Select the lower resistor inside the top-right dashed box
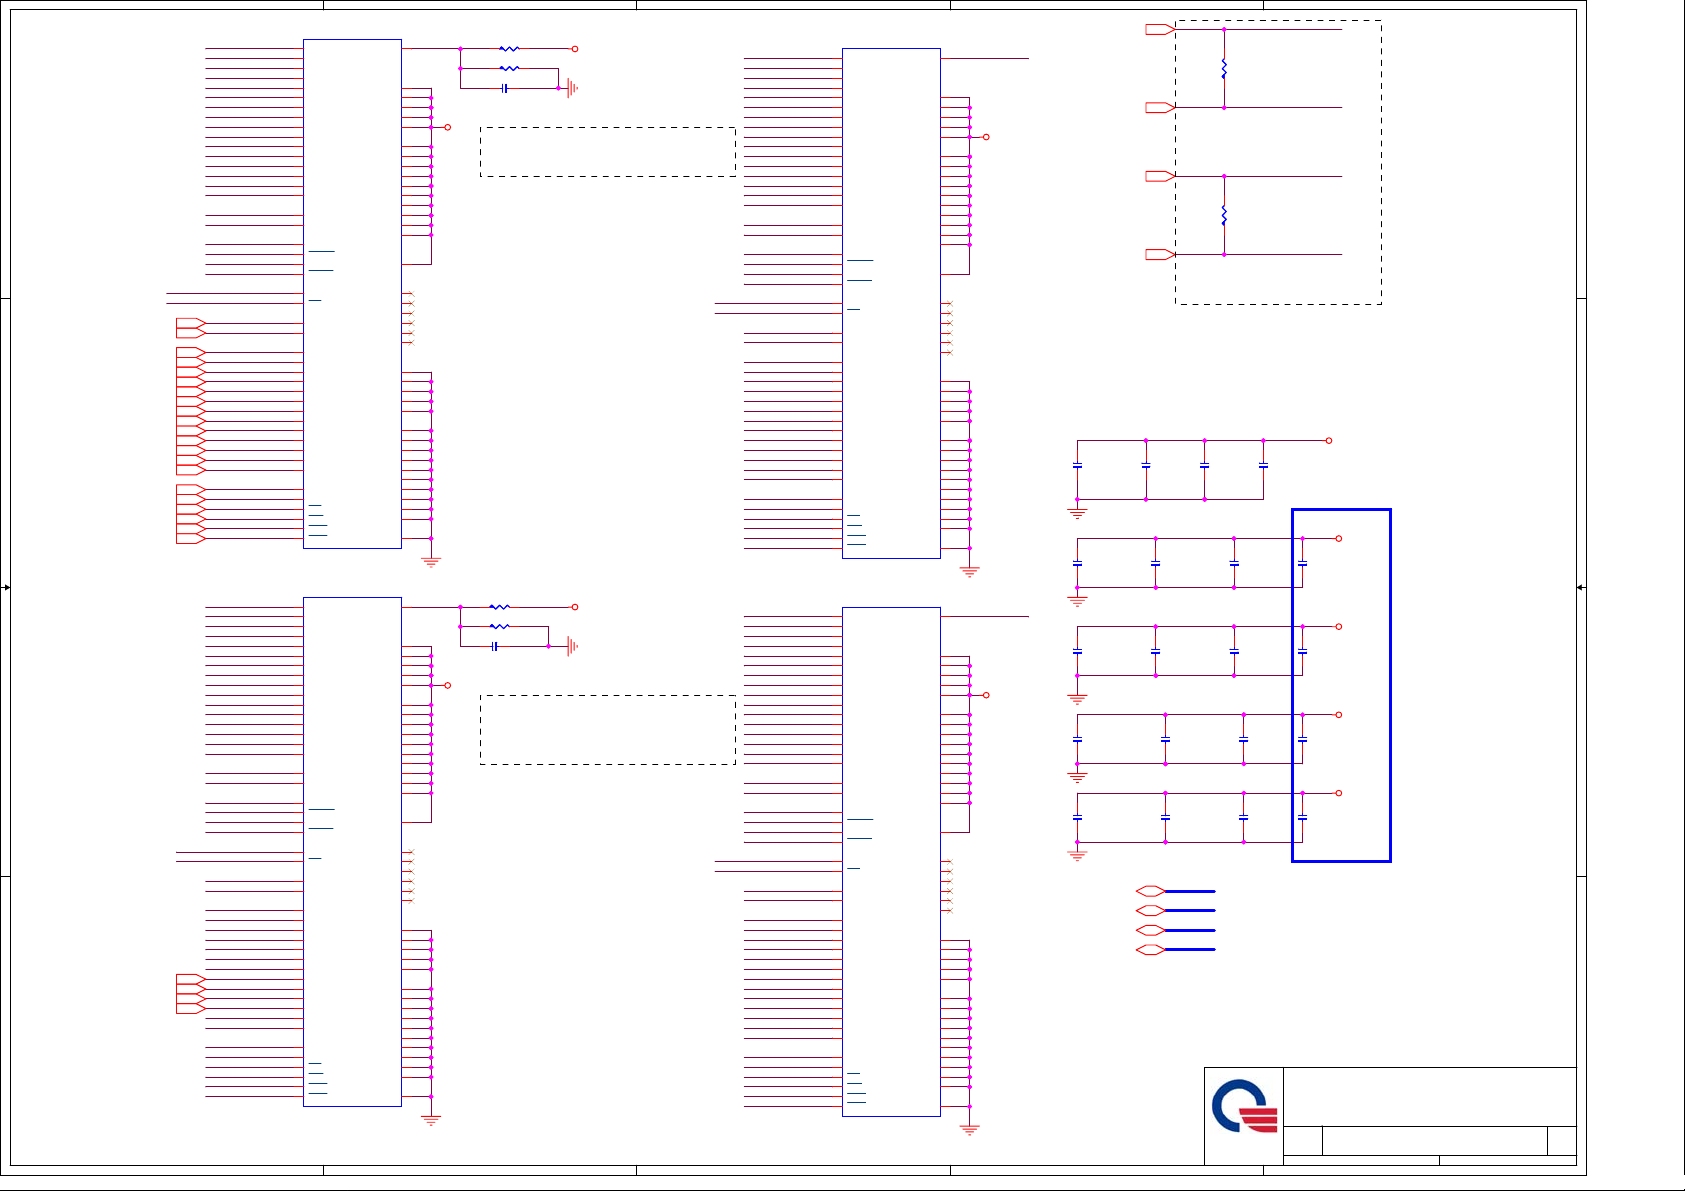This screenshot has height=1191, width=1685. point(1224,215)
